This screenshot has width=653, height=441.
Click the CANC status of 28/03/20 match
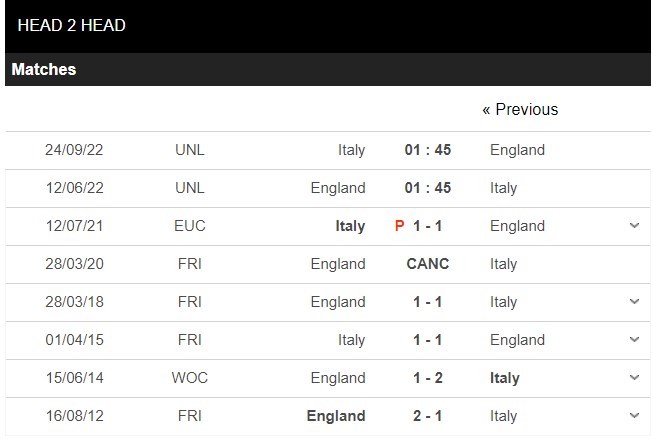click(428, 264)
